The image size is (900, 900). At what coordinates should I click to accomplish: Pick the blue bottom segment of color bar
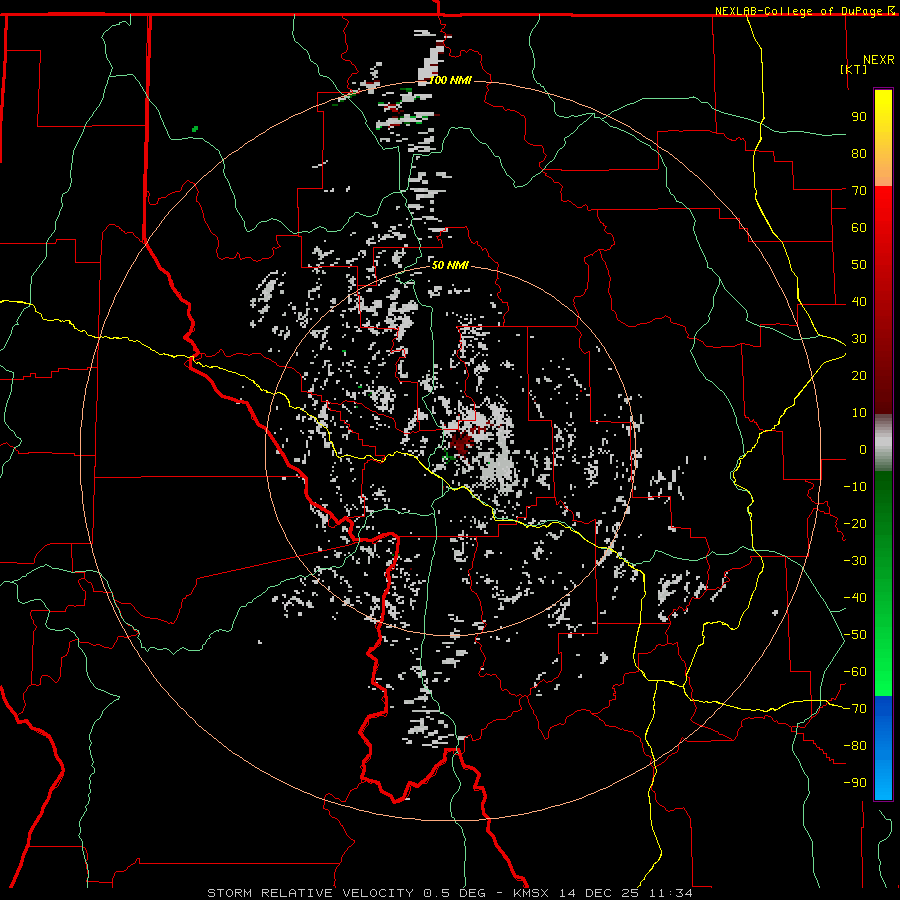[x=883, y=748]
